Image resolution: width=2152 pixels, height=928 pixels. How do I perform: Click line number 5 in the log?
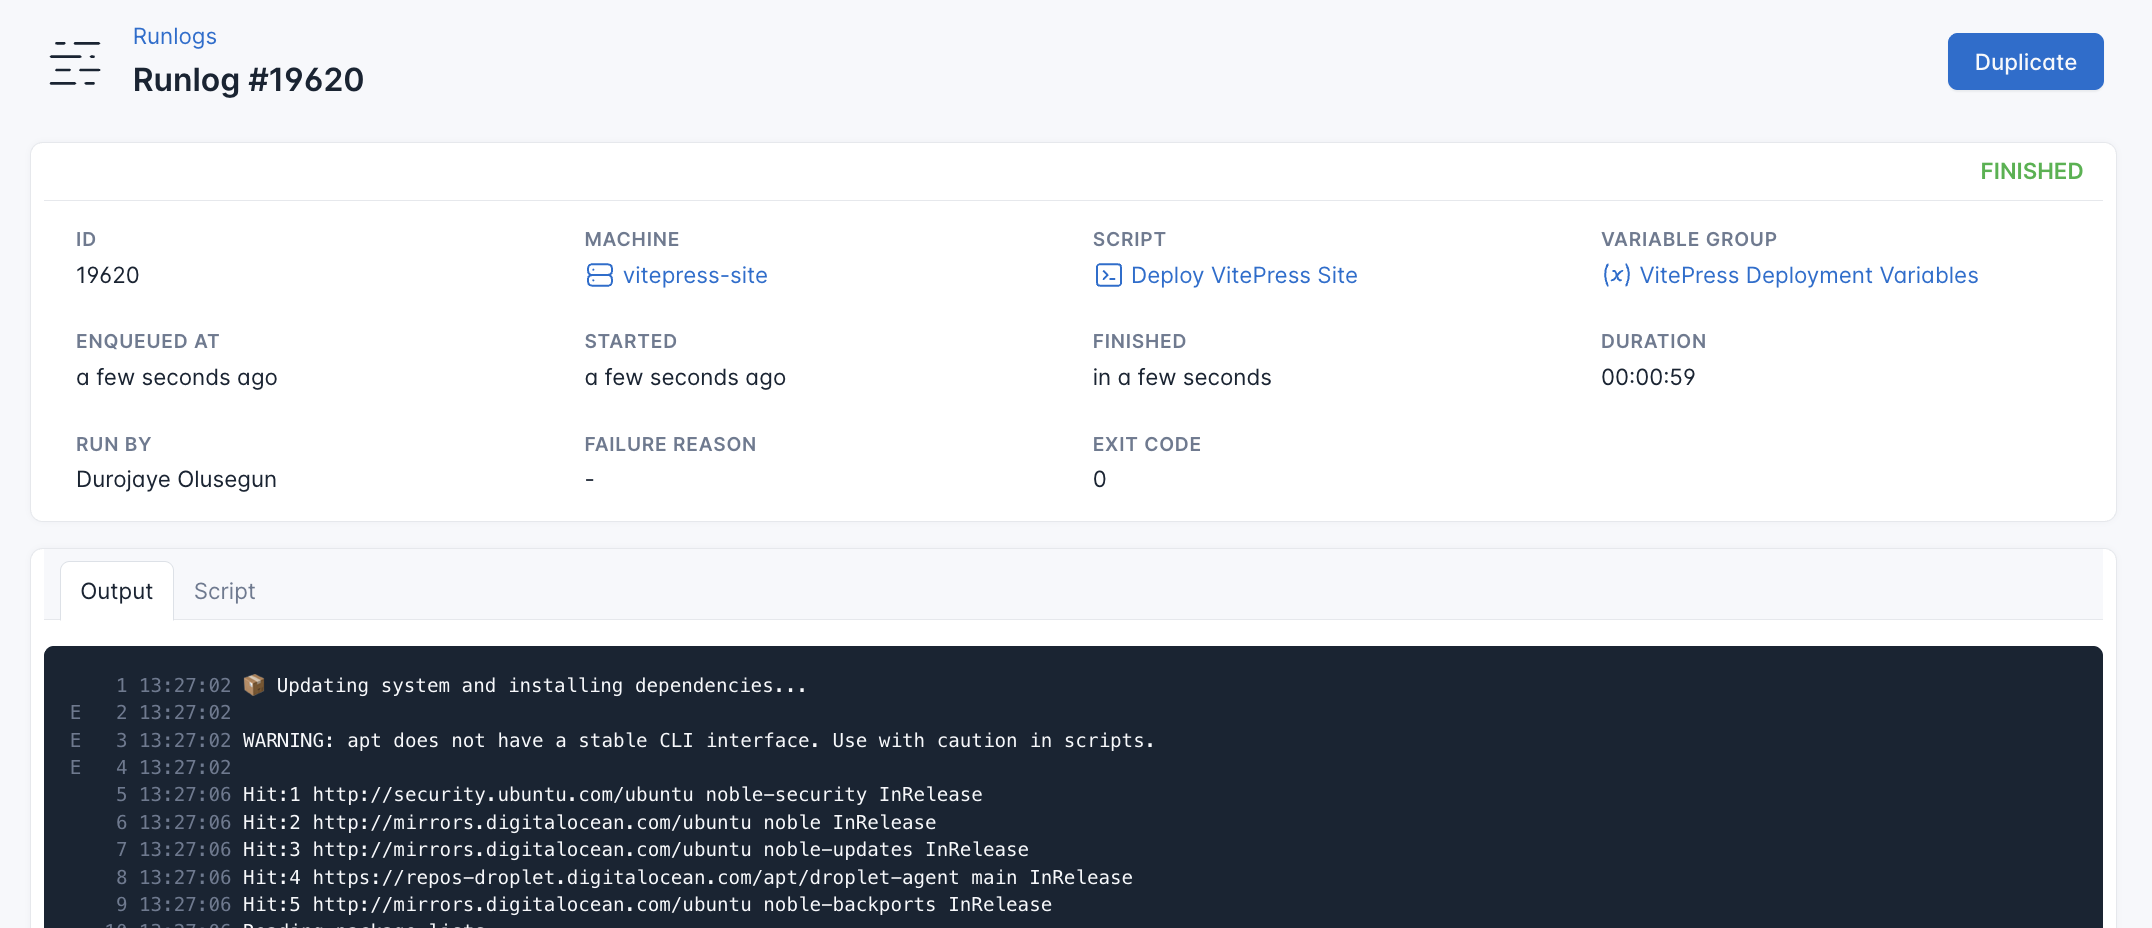coord(120,795)
